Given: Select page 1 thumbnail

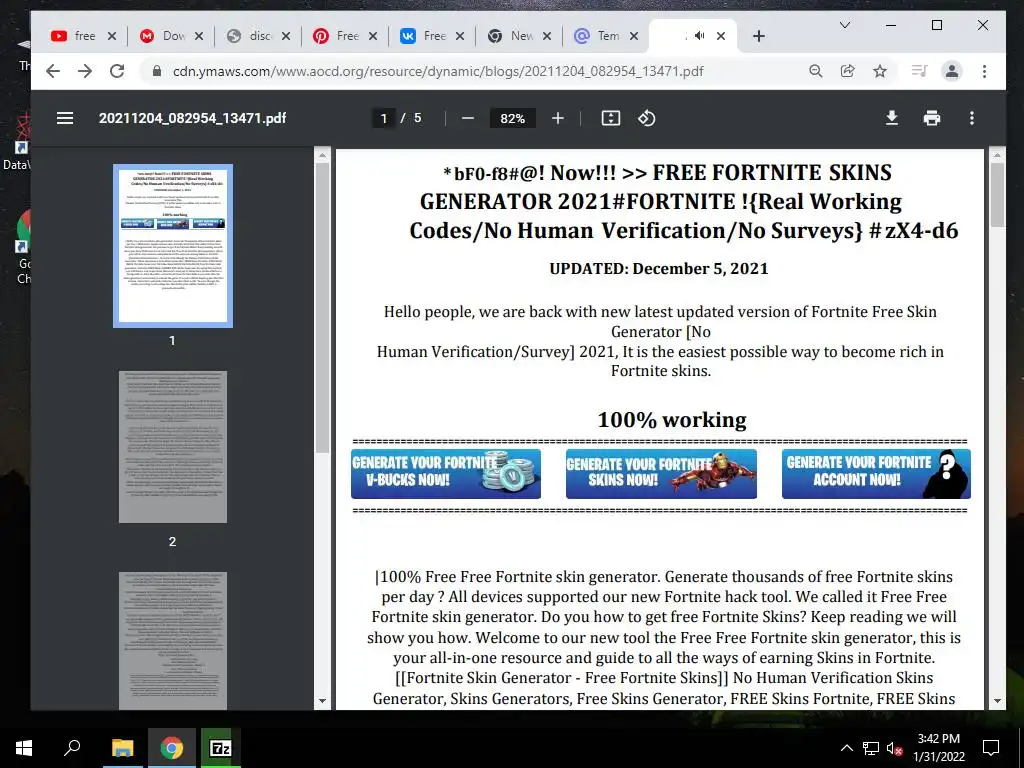Looking at the screenshot, I should tap(173, 246).
